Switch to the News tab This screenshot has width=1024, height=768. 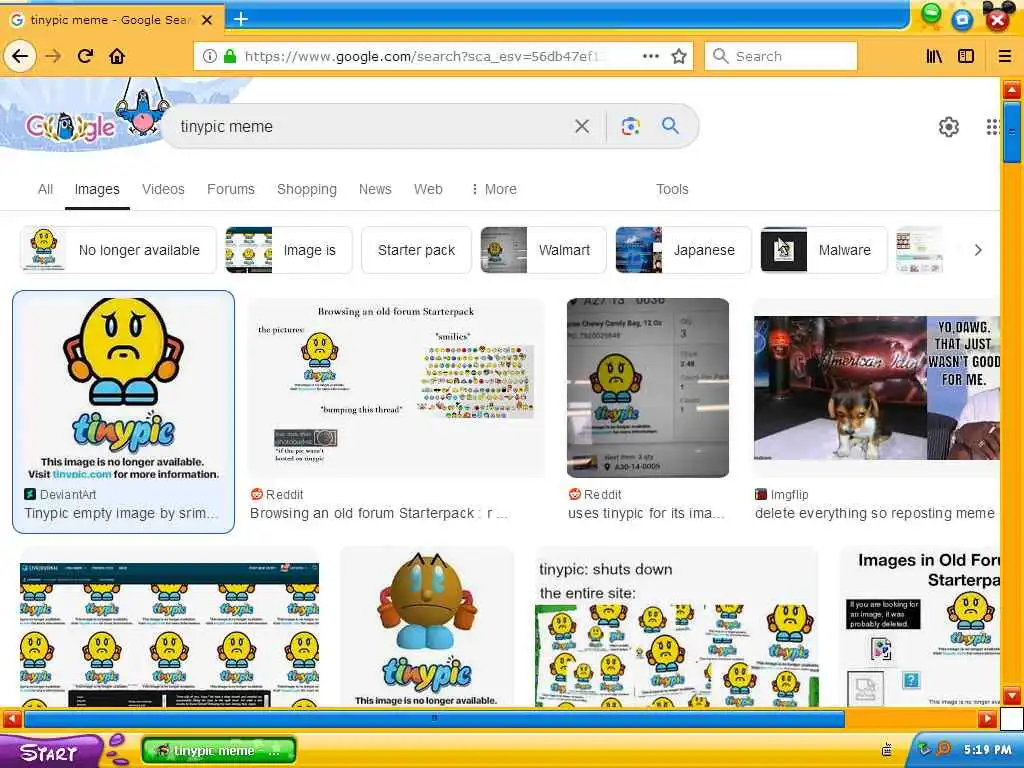[x=375, y=189]
